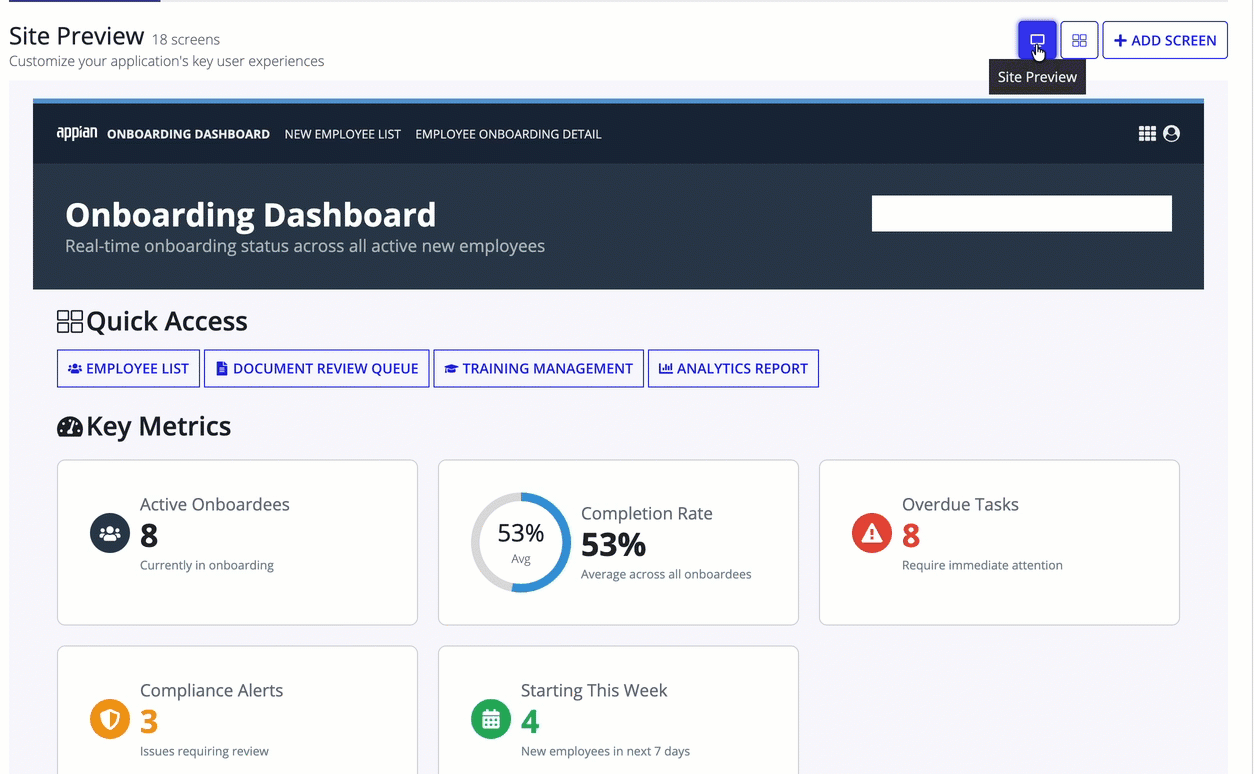1254x774 pixels.
Task: Open the TRAINING MANAGEMENT button
Action: [x=539, y=368]
